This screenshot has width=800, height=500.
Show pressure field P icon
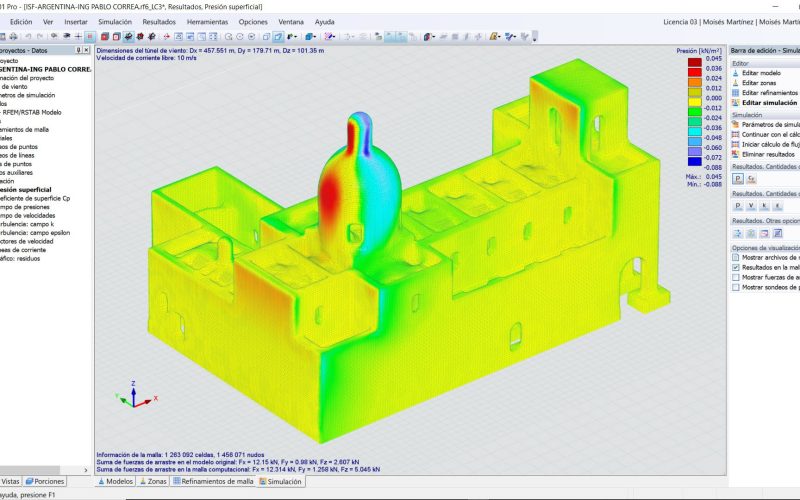[x=738, y=206]
